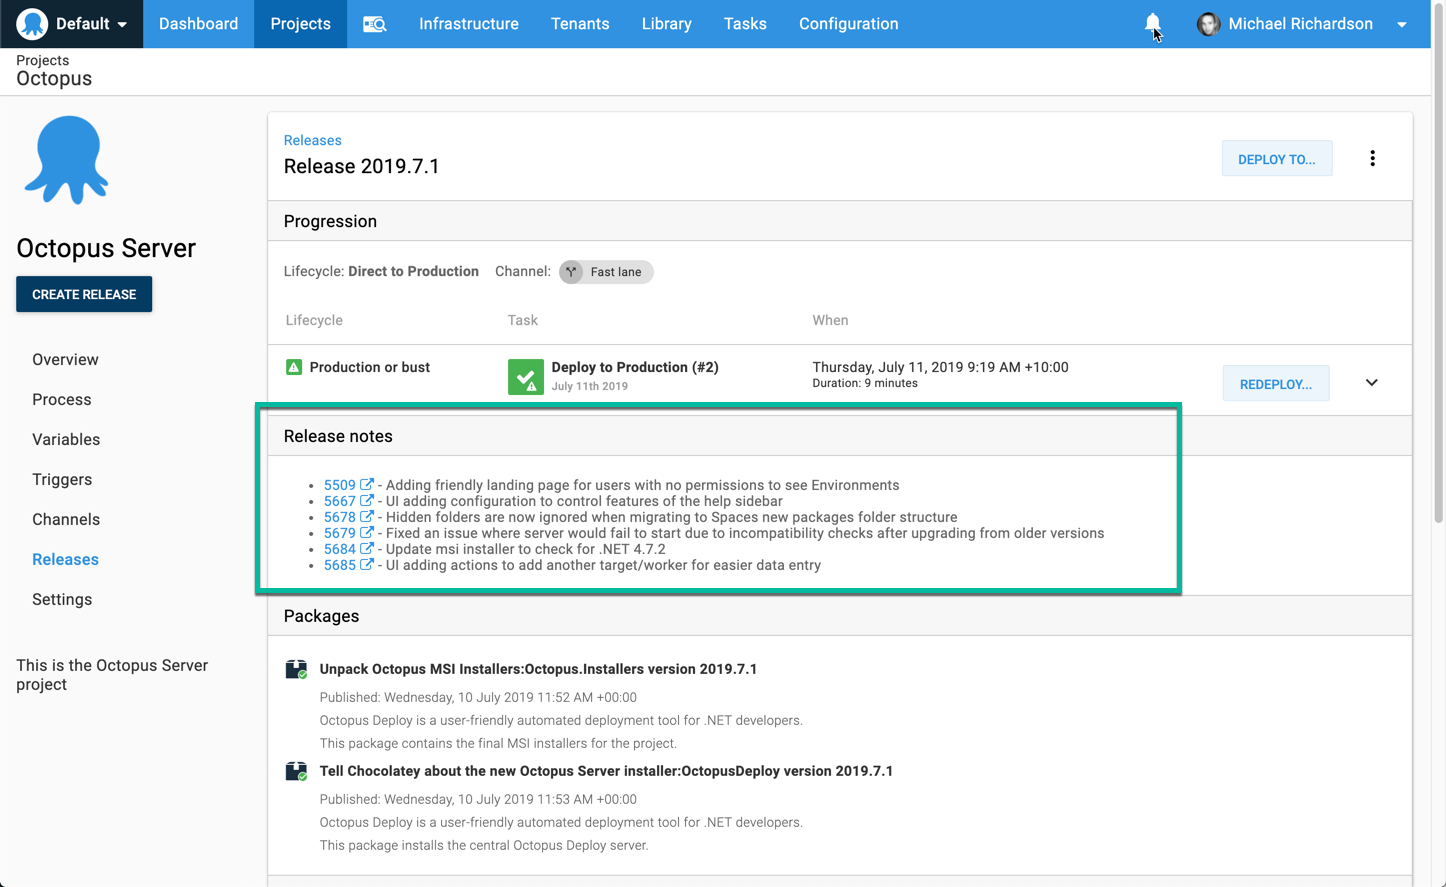The image size is (1446, 887).
Task: Open issue link 5684
Action: point(340,549)
